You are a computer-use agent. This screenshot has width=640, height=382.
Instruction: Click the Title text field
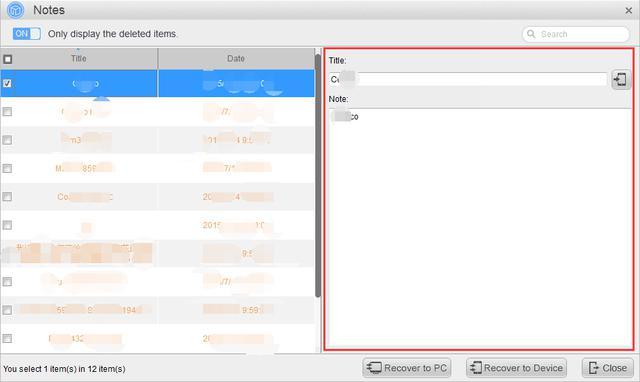(468, 79)
